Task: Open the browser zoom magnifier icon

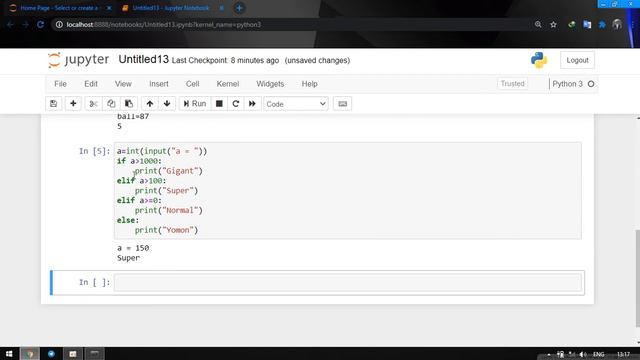Action: click(538, 24)
